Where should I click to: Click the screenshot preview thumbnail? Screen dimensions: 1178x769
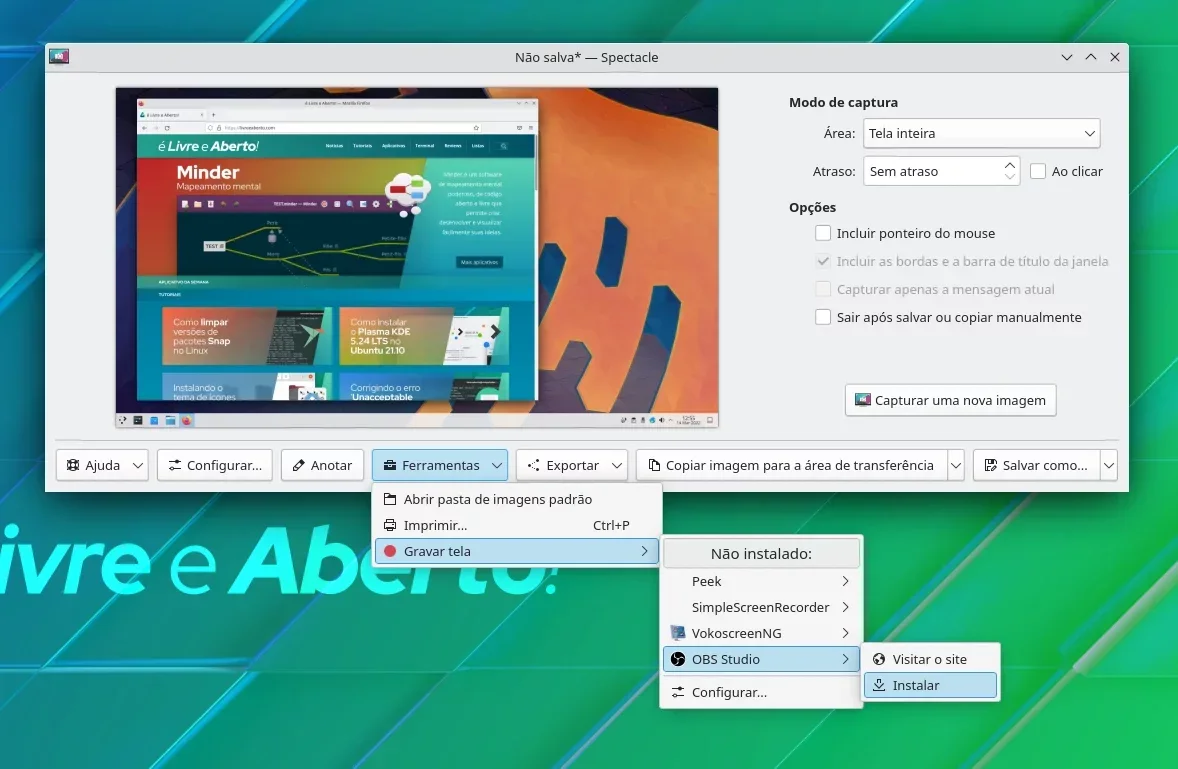[x=417, y=258]
